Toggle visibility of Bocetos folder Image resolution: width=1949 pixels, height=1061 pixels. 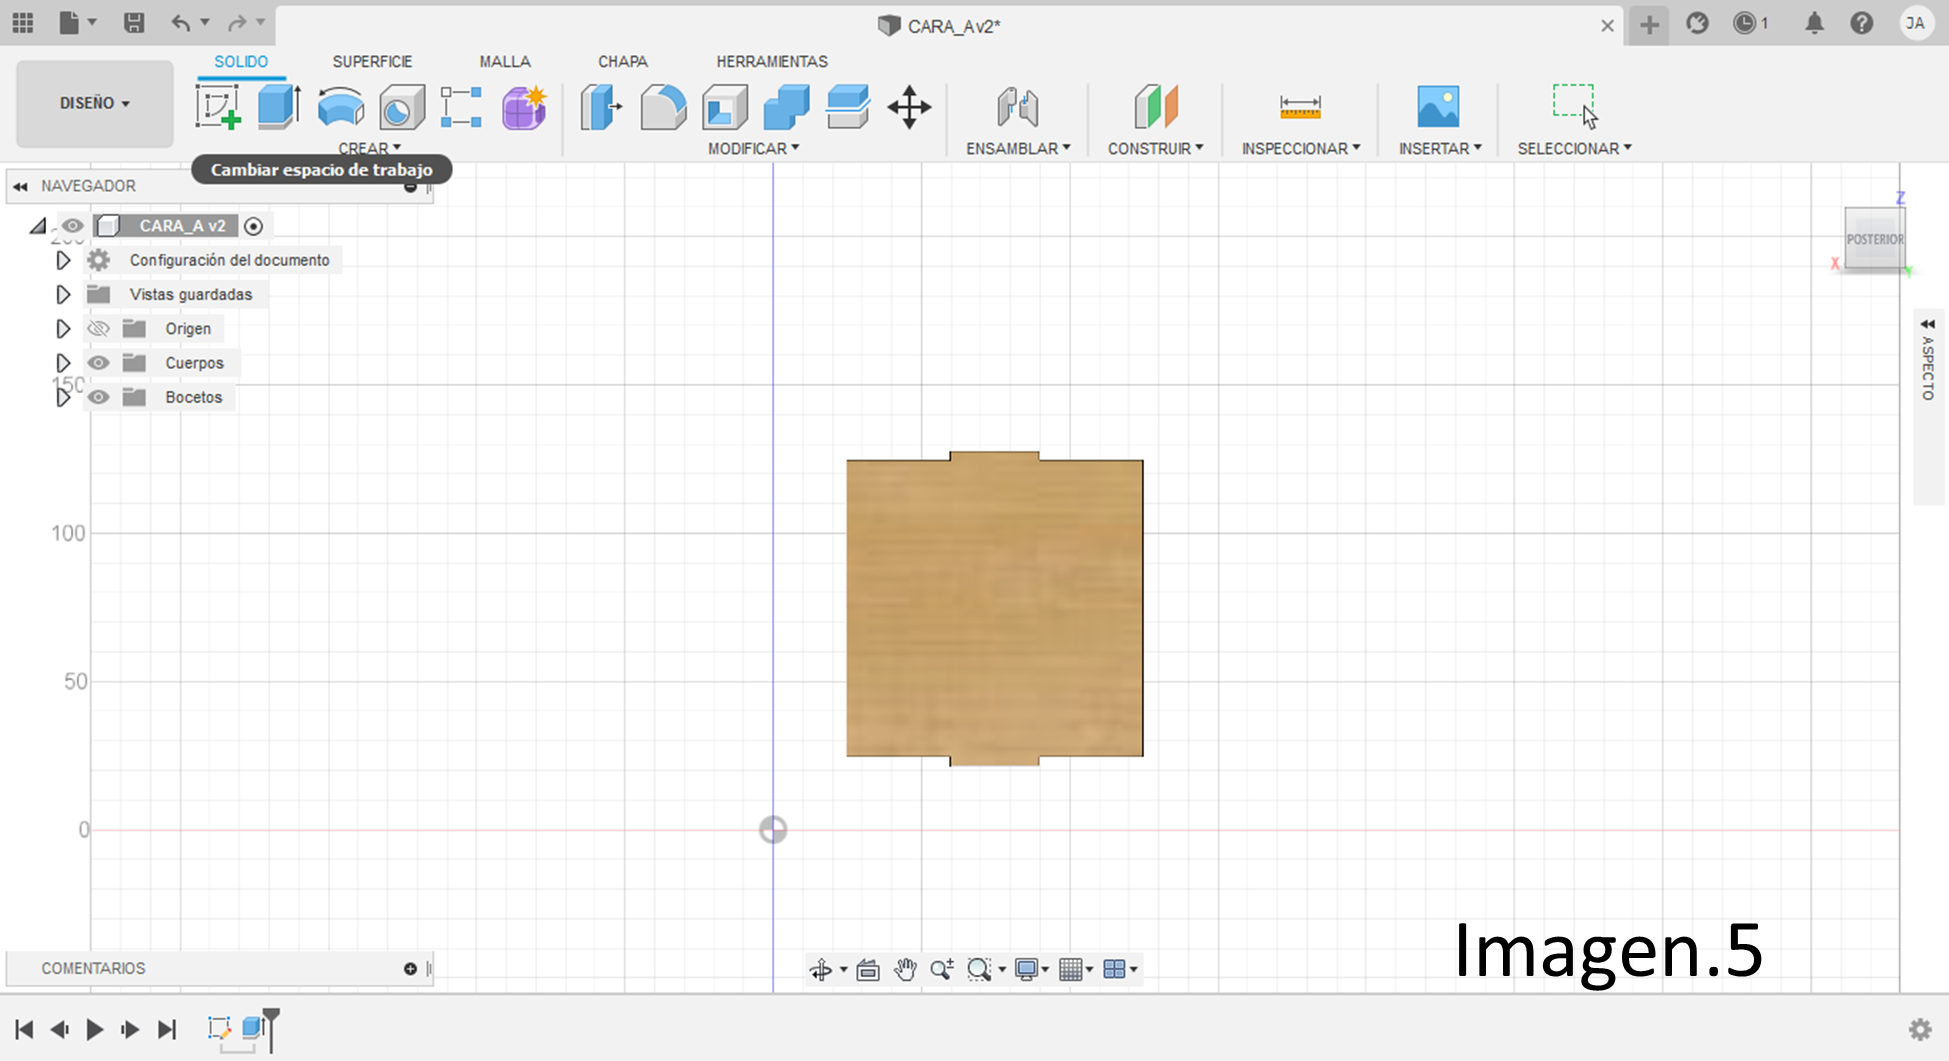(98, 397)
